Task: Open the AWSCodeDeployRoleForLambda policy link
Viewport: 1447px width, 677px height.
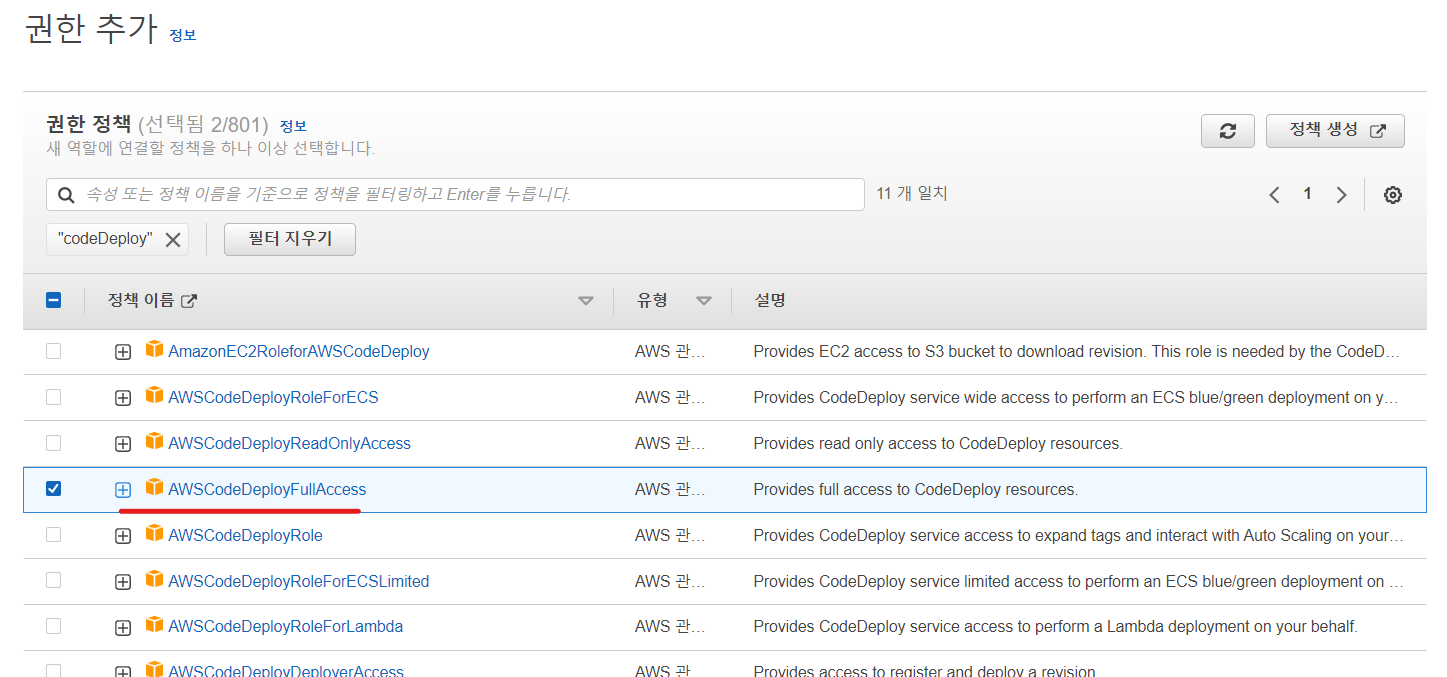Action: click(285, 627)
